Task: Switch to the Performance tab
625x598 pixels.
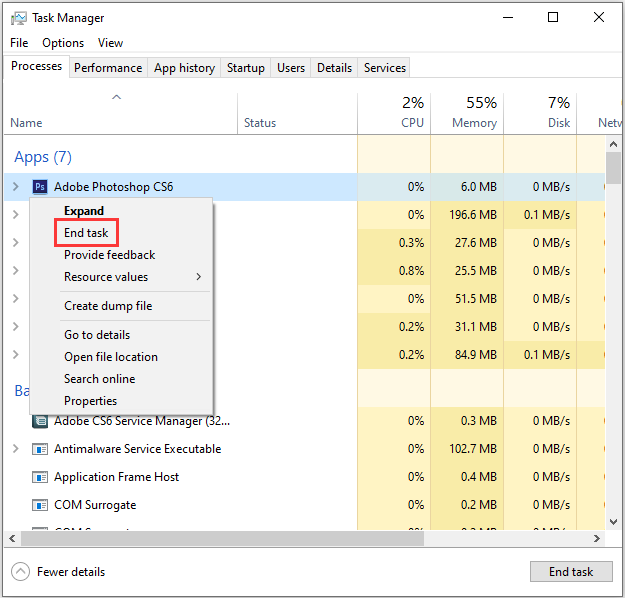Action: [108, 68]
